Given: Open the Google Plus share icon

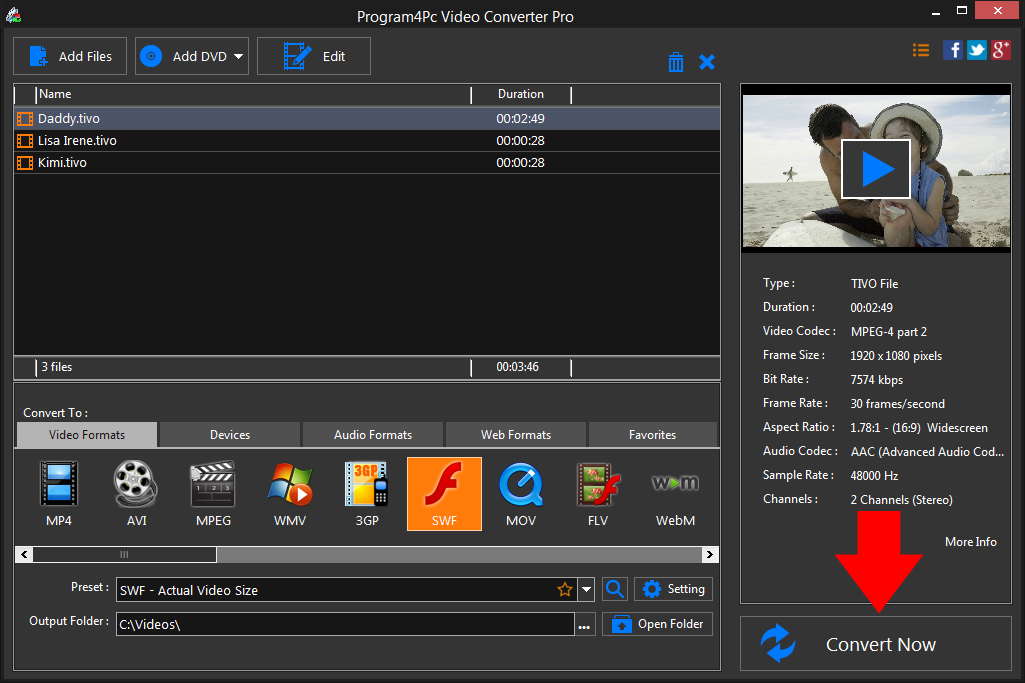Looking at the screenshot, I should click(x=1001, y=50).
